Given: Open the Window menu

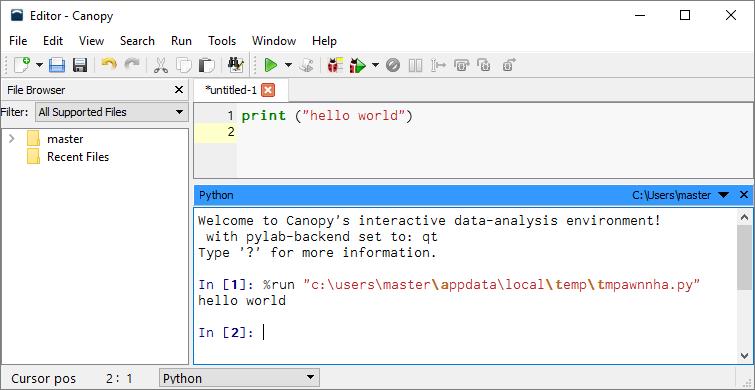Looking at the screenshot, I should [274, 41].
